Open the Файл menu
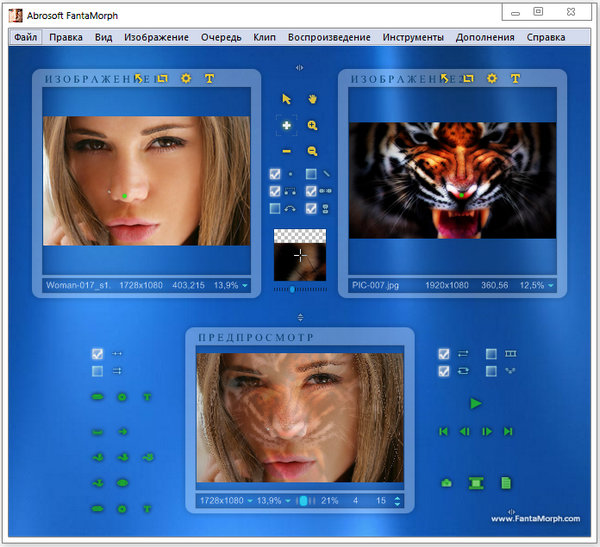This screenshot has height=547, width=600. pos(26,37)
